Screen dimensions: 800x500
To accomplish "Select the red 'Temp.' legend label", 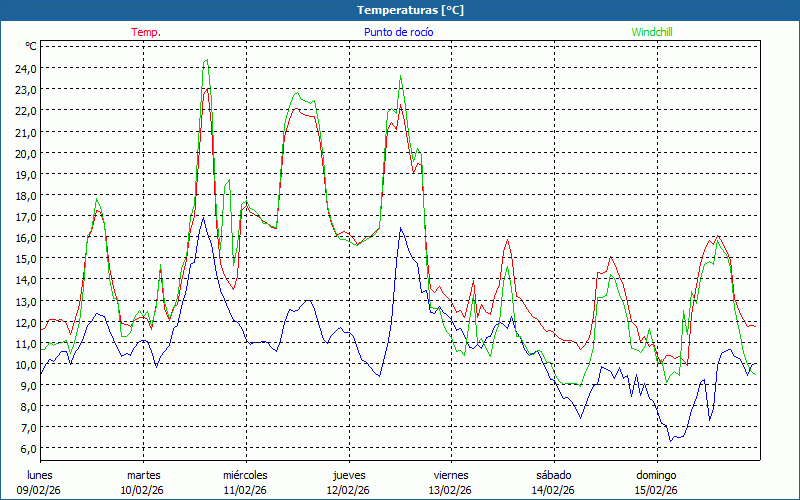I will click(146, 32).
